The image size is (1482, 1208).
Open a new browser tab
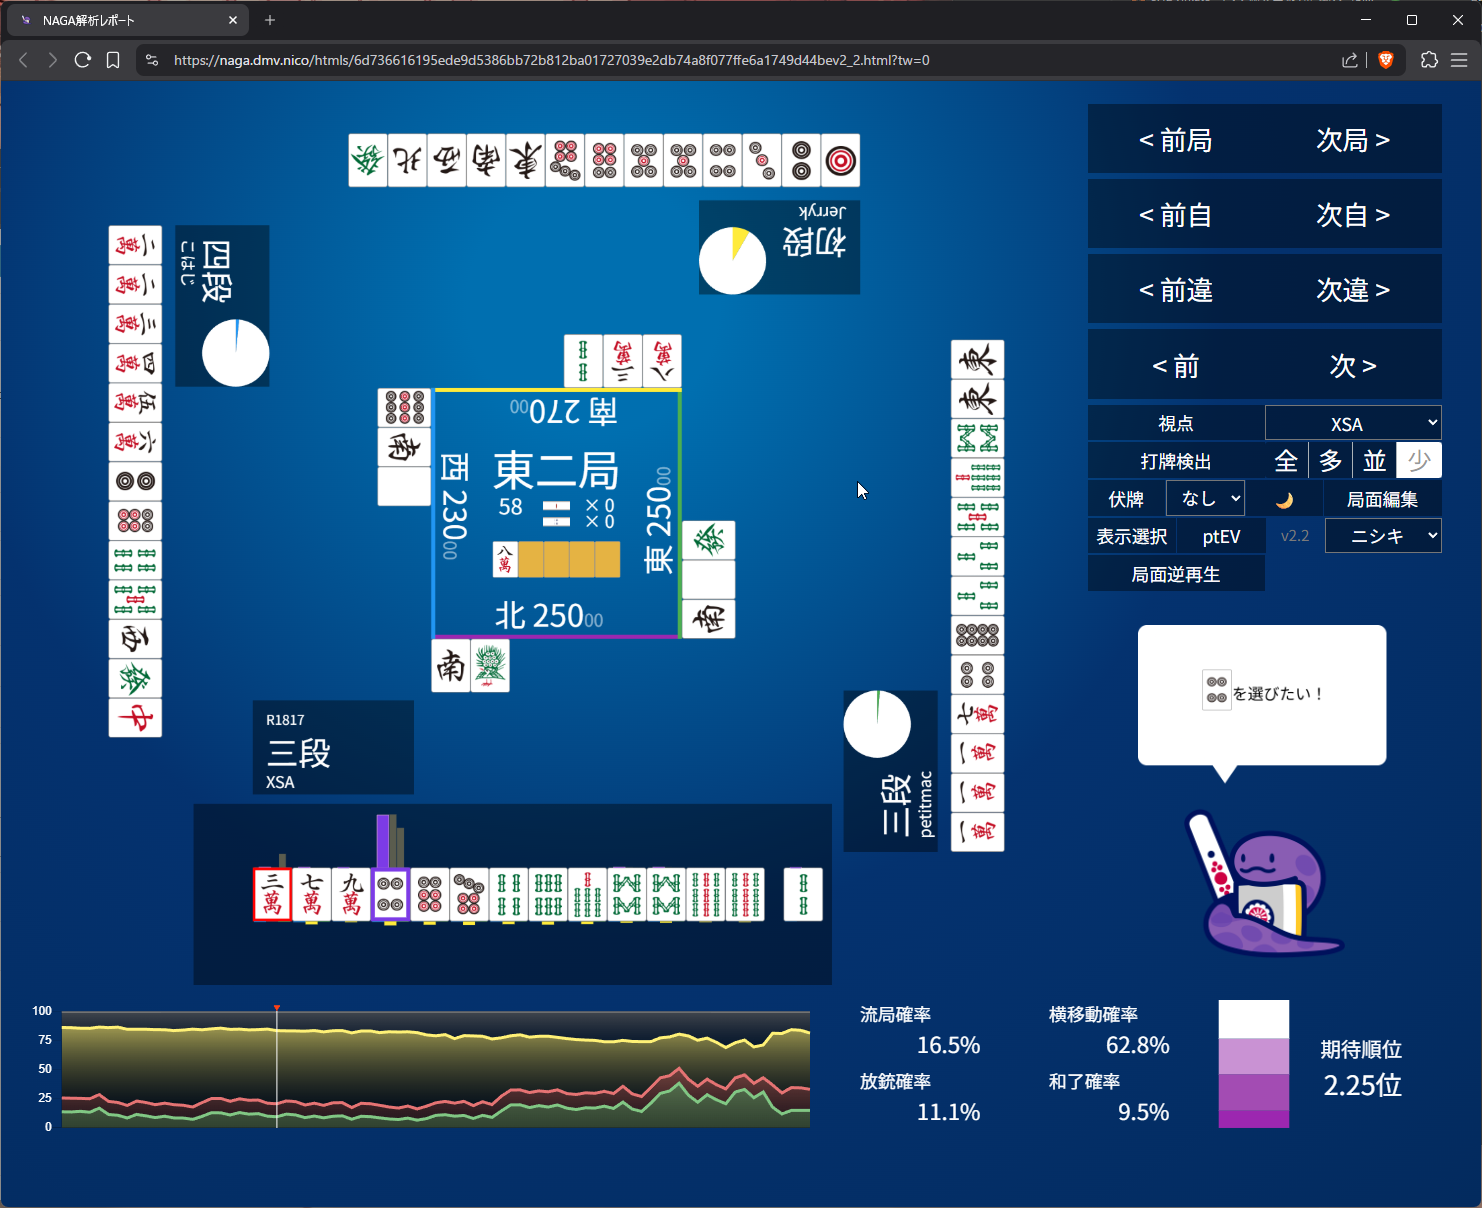[x=270, y=20]
